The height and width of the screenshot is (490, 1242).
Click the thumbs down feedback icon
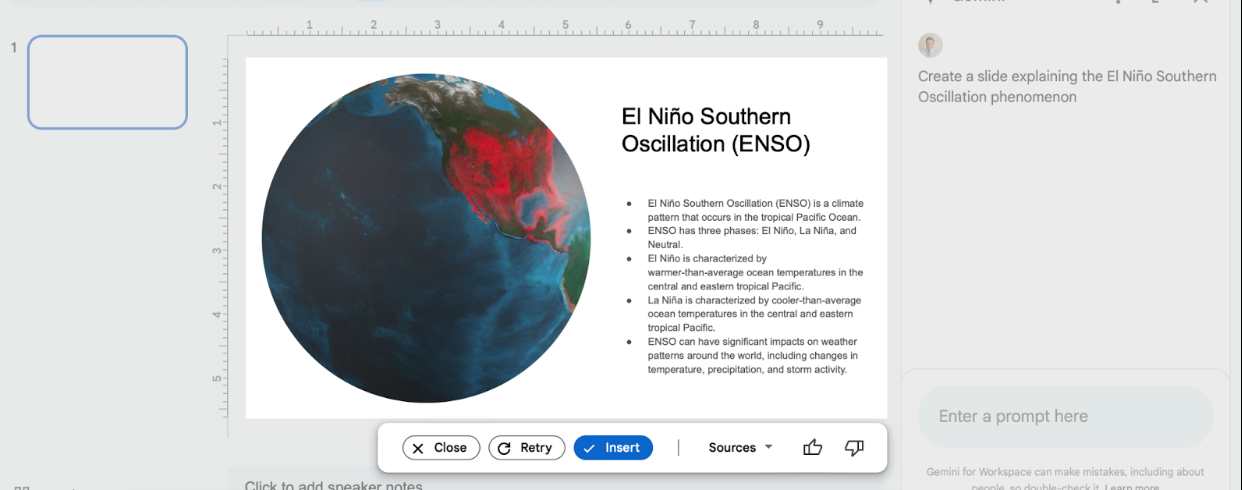click(854, 448)
